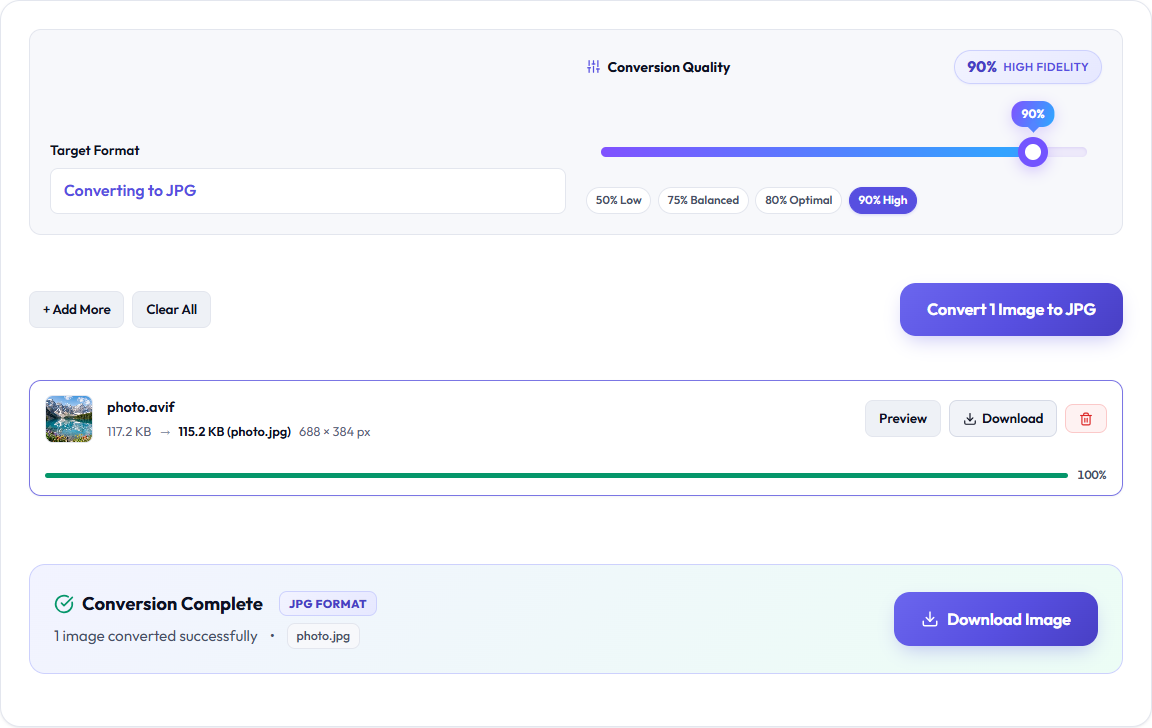Click the photo.jpg filename chip
1152x728 pixels.
[x=323, y=636]
